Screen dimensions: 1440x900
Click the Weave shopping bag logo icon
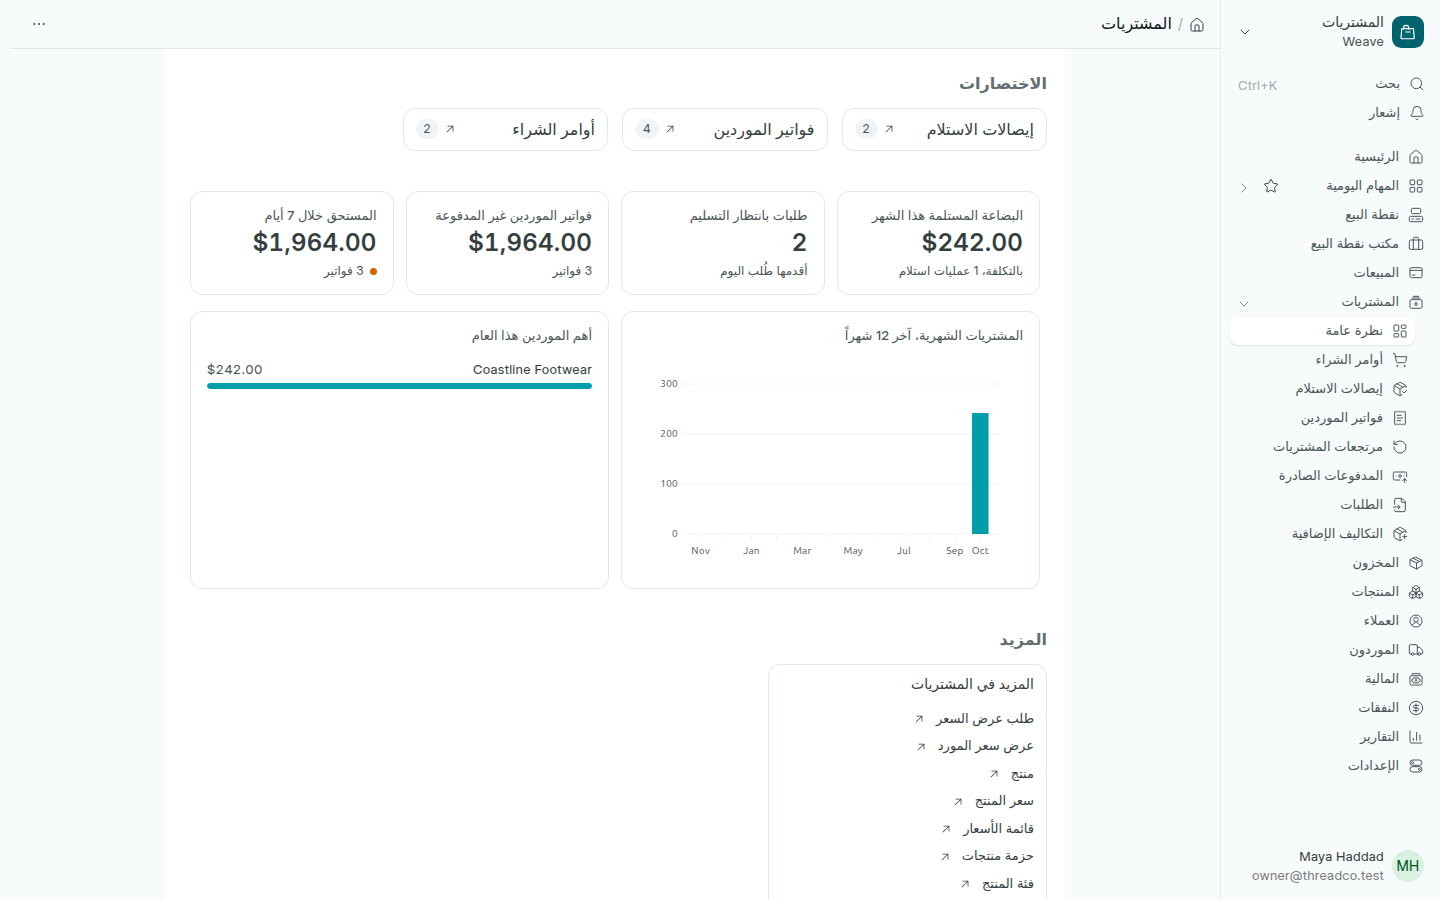click(1407, 32)
